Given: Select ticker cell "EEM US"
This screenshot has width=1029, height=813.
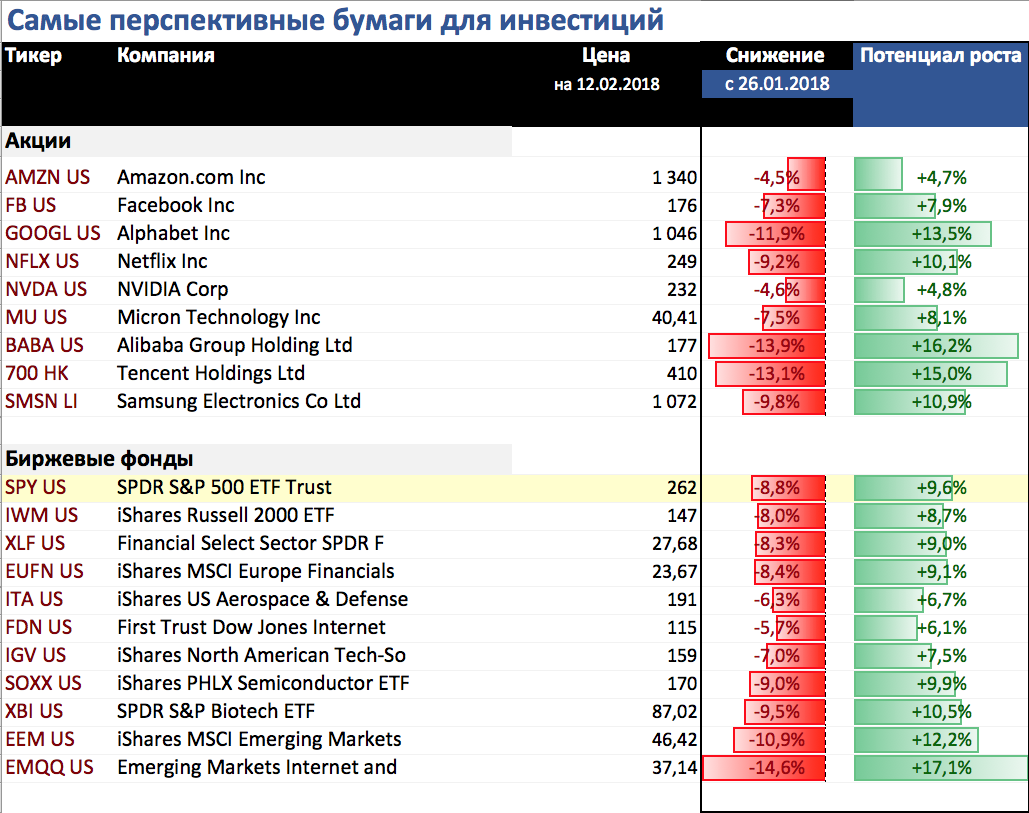Looking at the screenshot, I should tap(40, 739).
